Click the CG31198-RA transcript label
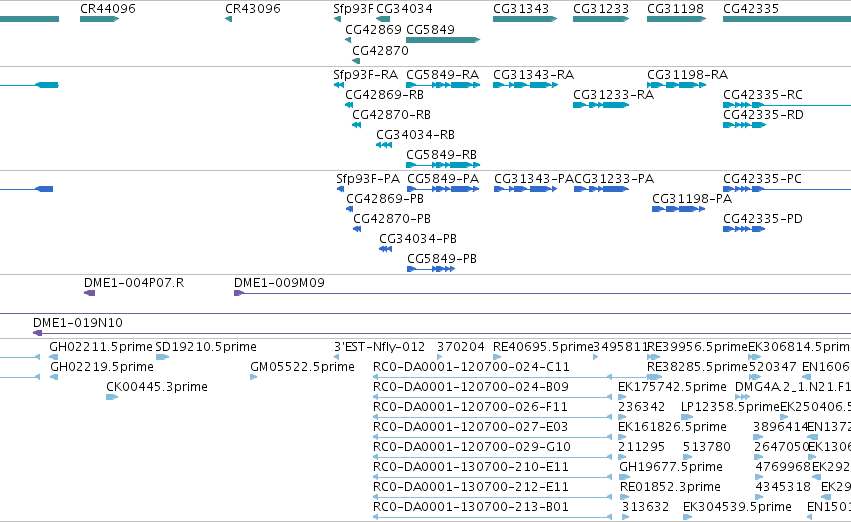851x522 pixels. tap(687, 74)
